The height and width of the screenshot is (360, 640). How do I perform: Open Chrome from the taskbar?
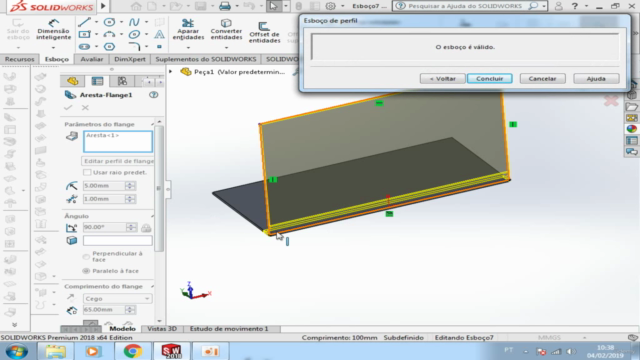coord(132,351)
